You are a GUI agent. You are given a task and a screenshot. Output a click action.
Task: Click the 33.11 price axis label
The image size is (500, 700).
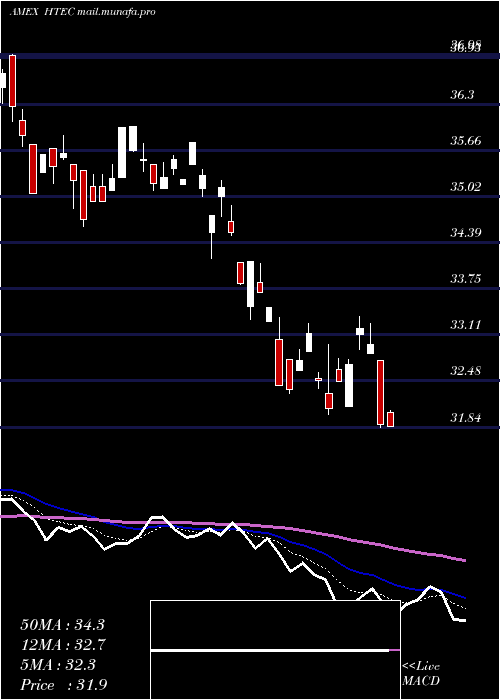pyautogui.click(x=466, y=325)
